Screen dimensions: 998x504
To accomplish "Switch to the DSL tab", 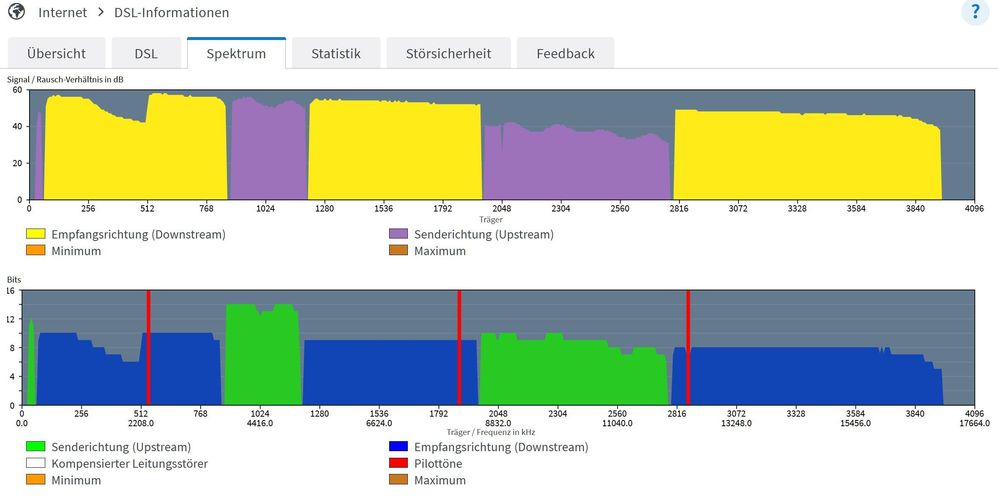I will point(146,53).
